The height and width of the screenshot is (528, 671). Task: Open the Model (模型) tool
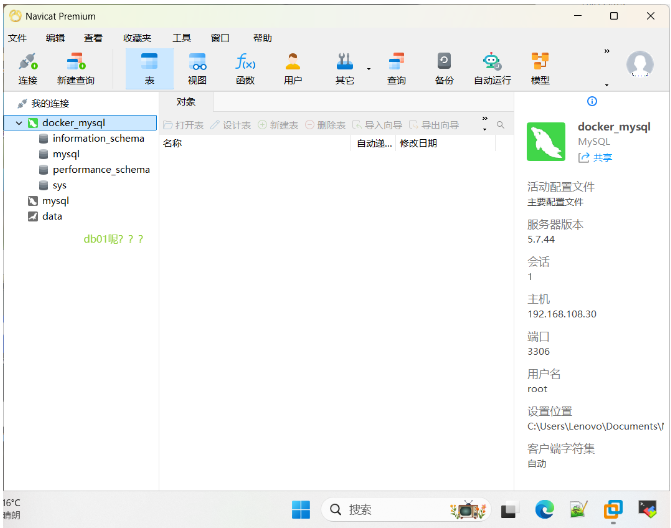point(540,69)
